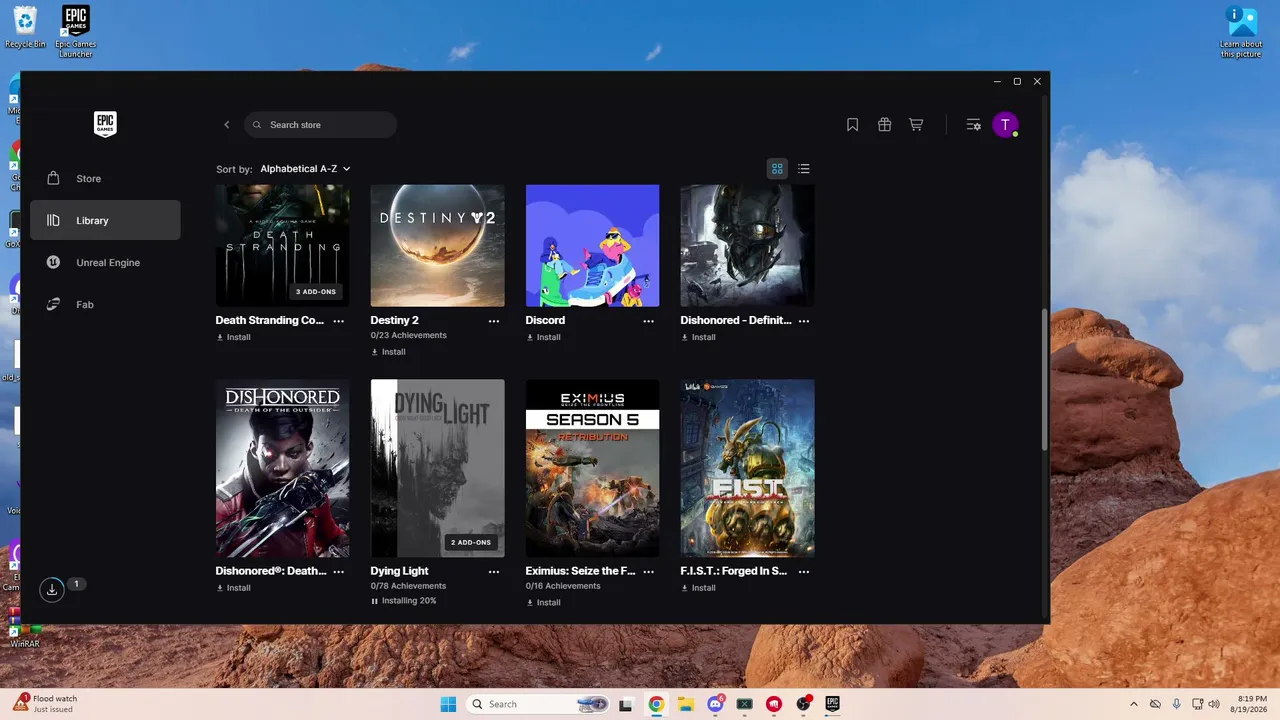
Task: Open the Recycle Bin desktop icon
Action: click(x=25, y=27)
